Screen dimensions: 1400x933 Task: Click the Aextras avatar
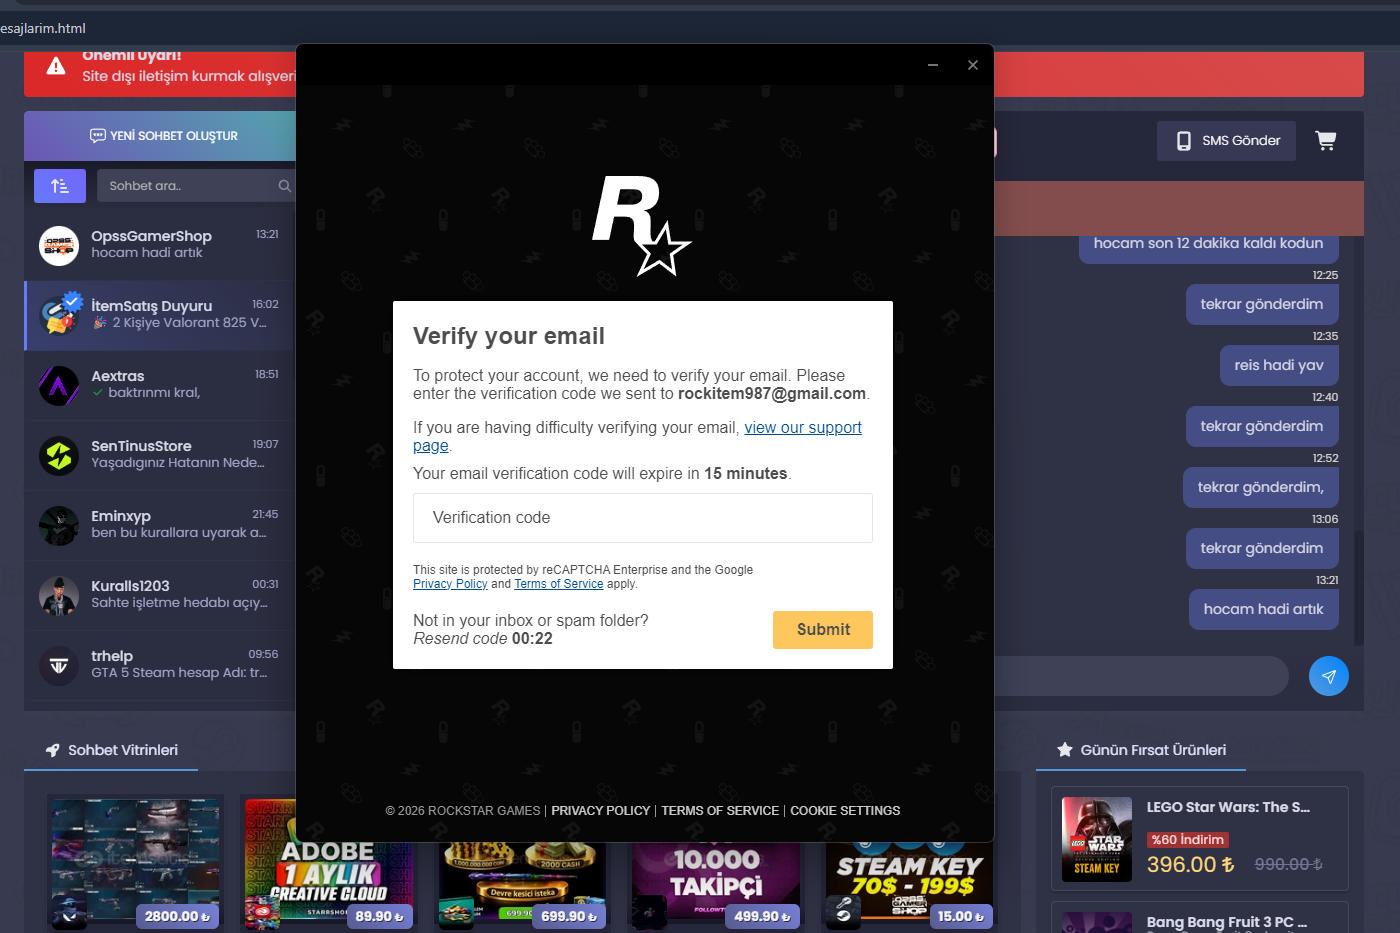[59, 385]
